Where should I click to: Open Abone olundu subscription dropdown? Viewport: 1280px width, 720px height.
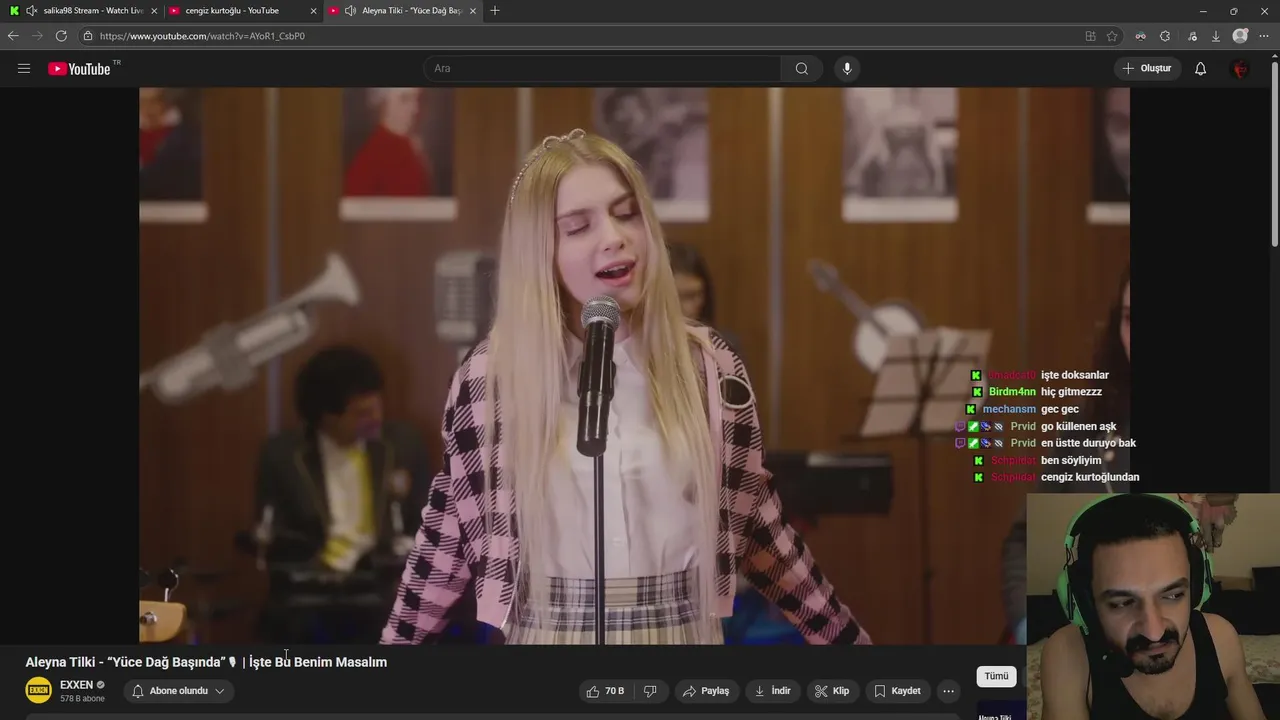(179, 691)
